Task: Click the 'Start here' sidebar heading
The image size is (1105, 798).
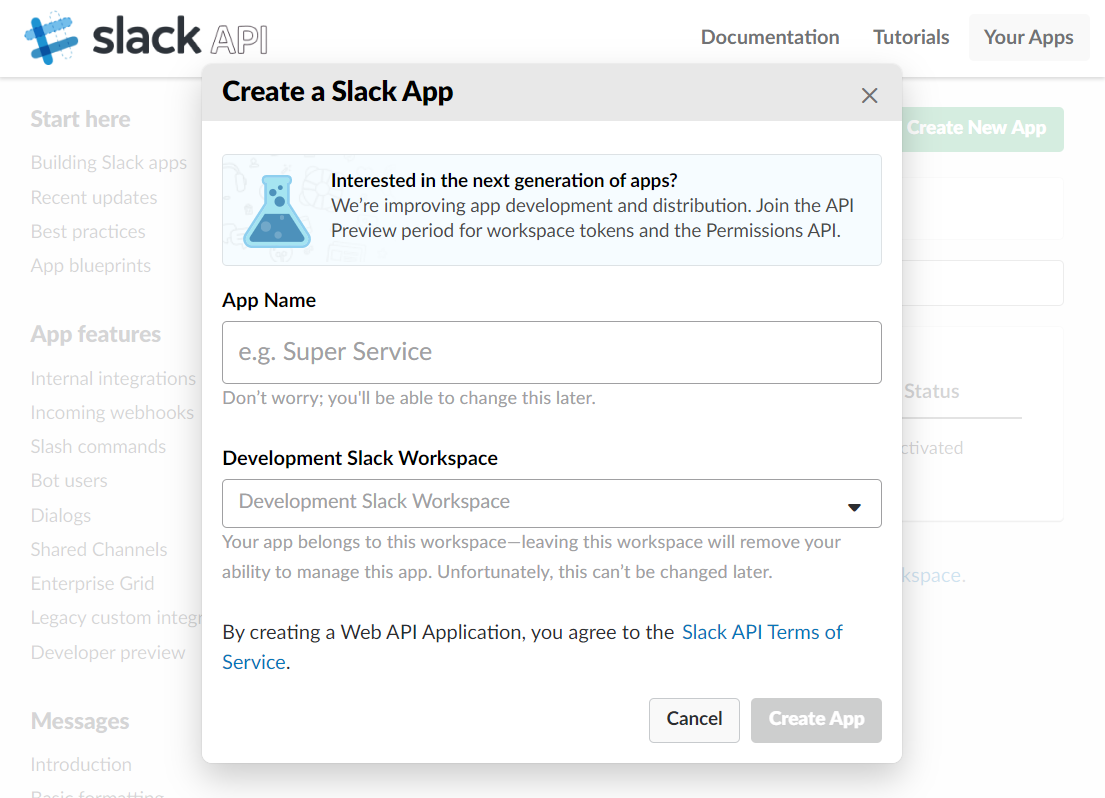Action: click(80, 119)
